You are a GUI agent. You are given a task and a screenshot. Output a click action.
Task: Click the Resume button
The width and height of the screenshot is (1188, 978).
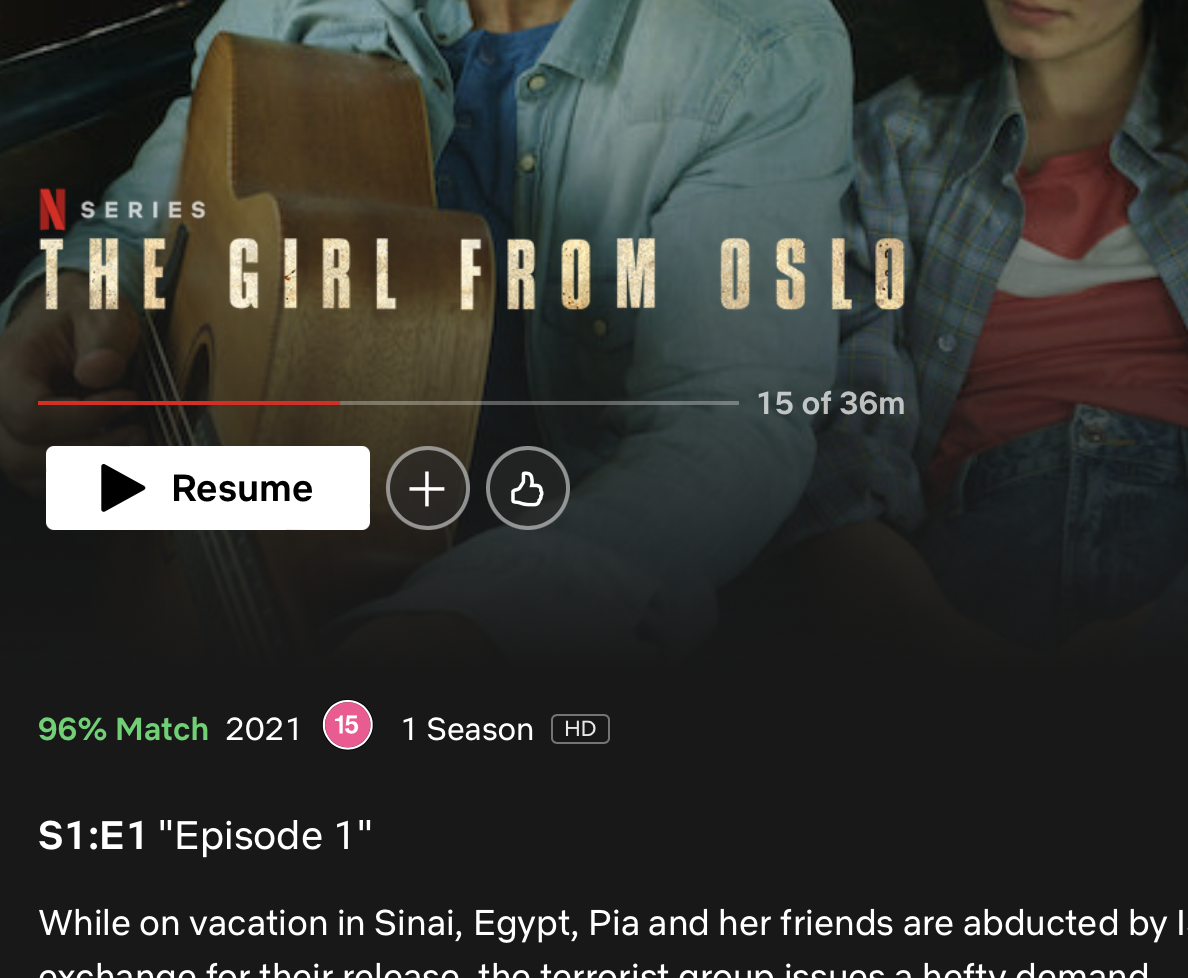[x=208, y=488]
